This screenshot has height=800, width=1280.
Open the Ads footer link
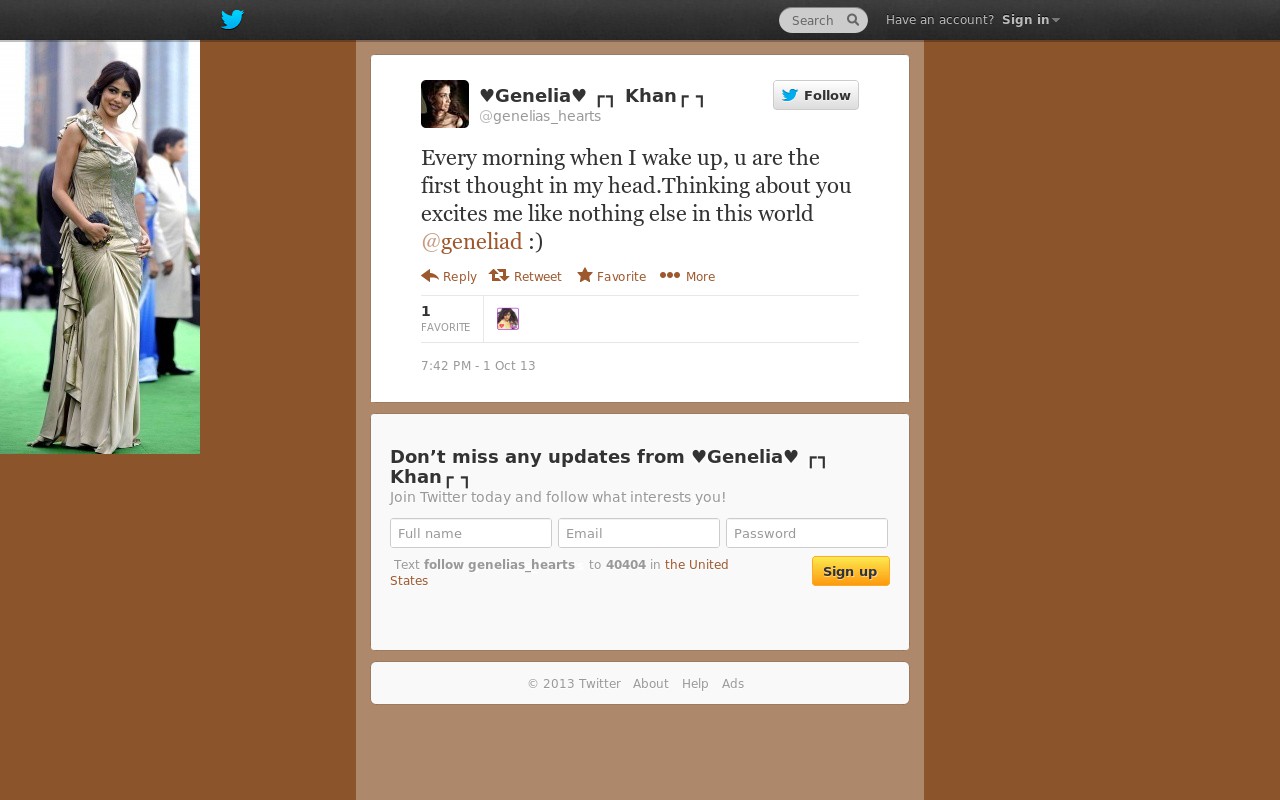click(733, 684)
